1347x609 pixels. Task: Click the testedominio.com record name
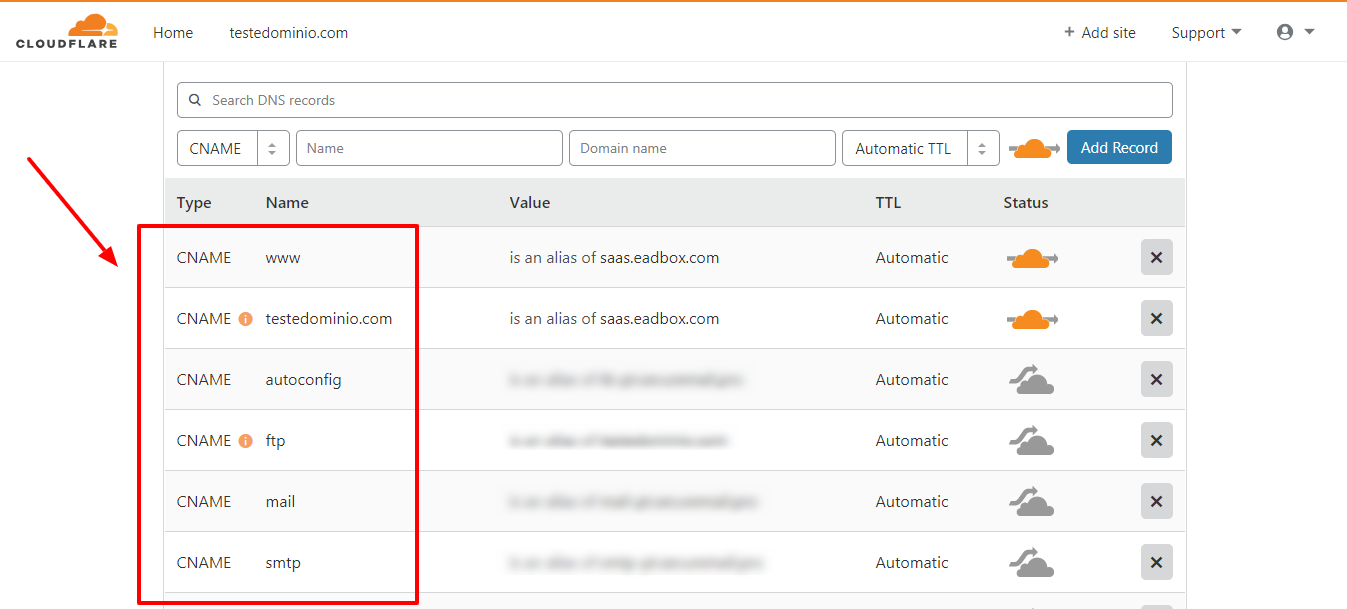coord(329,319)
